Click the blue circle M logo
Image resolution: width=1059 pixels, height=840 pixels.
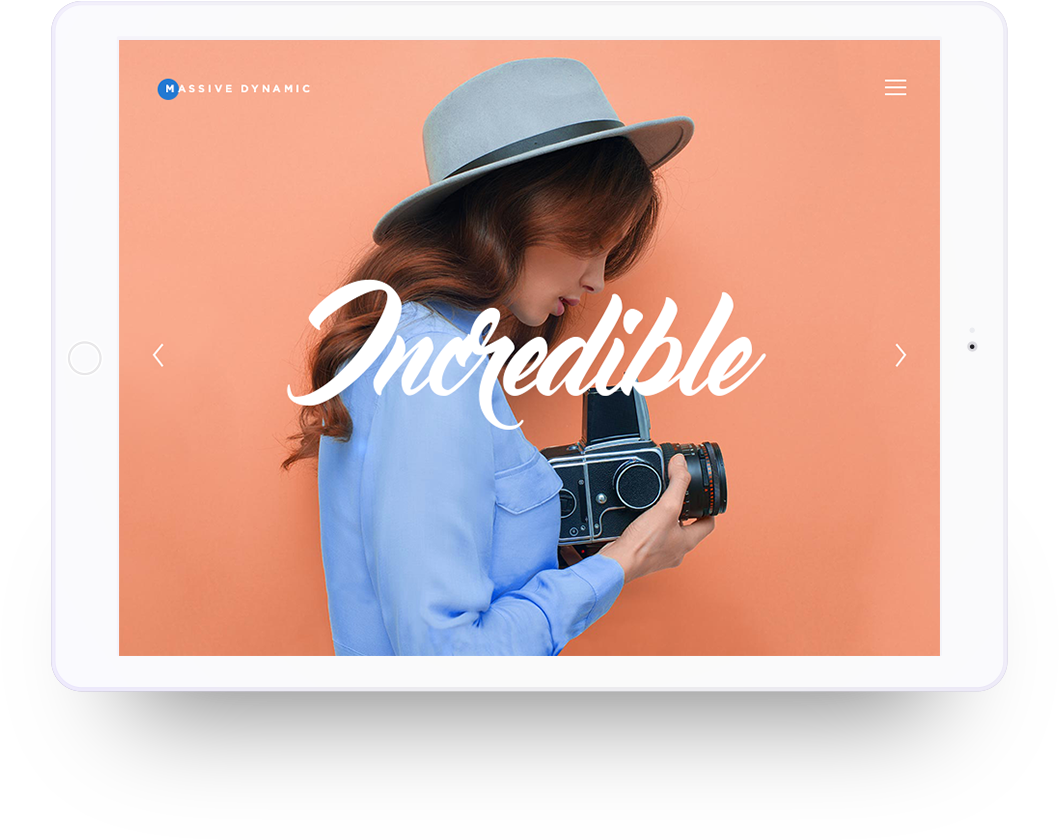pyautogui.click(x=168, y=88)
